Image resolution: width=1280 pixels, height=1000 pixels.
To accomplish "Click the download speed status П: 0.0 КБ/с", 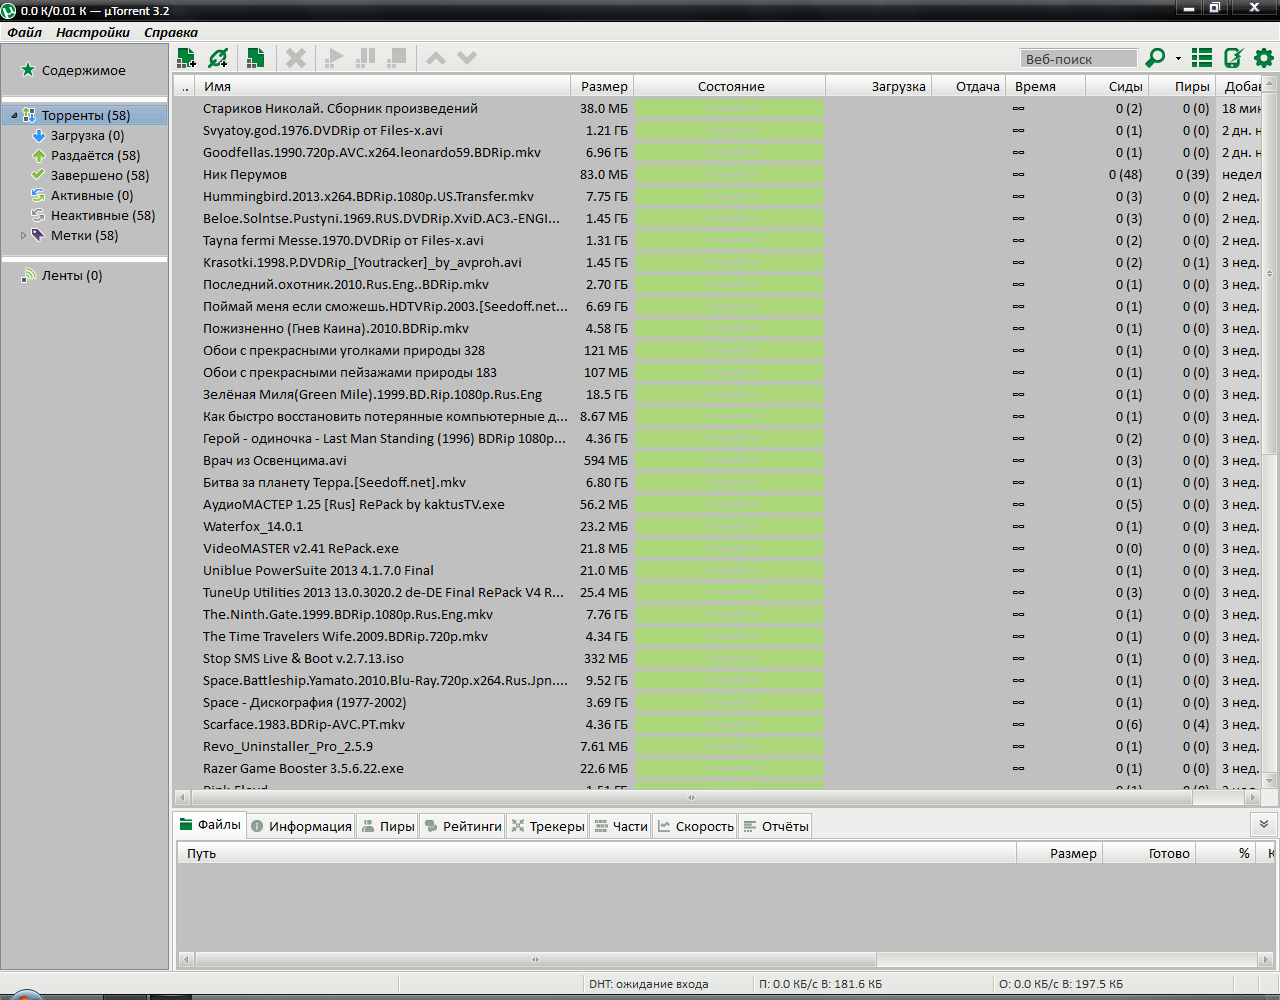I will [821, 984].
